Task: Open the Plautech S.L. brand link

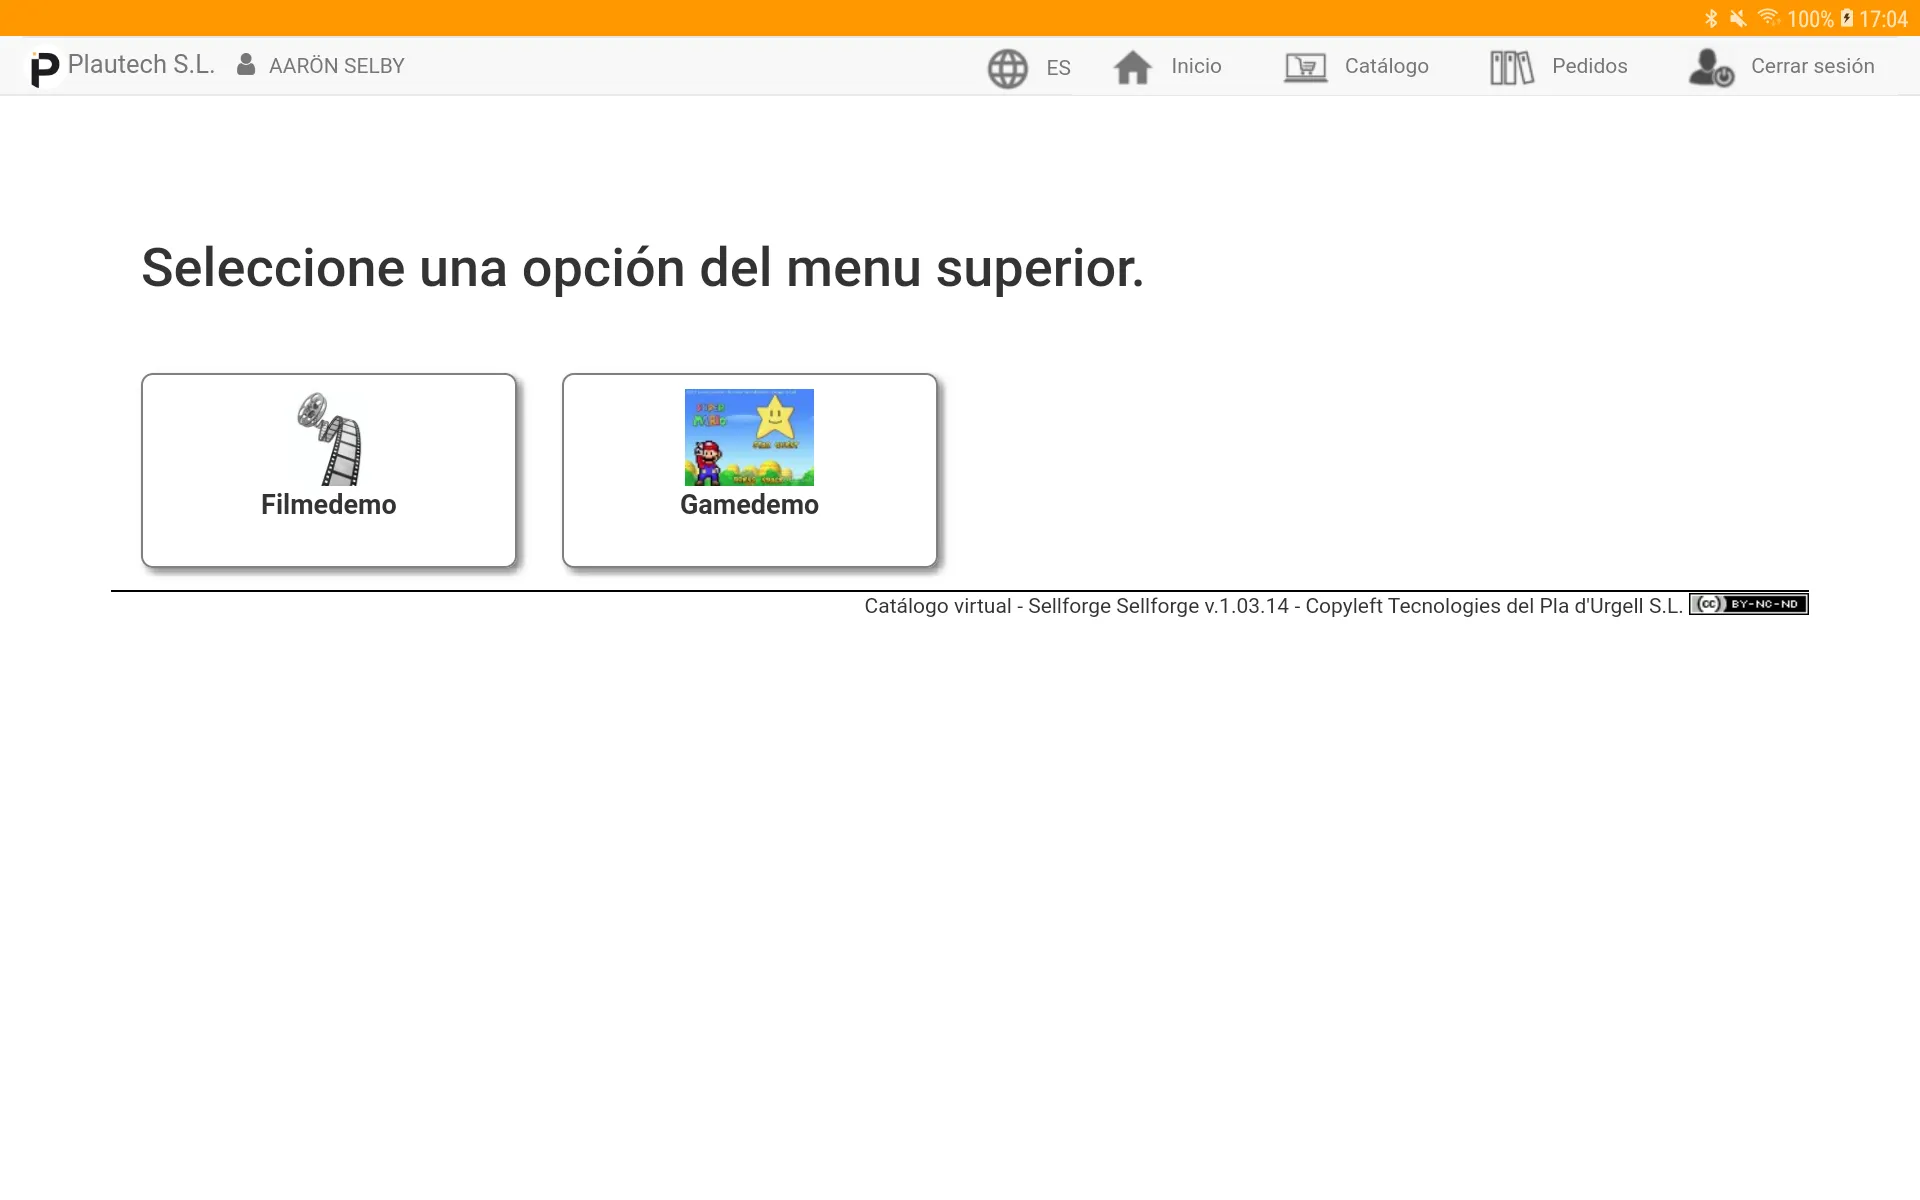Action: [x=141, y=65]
